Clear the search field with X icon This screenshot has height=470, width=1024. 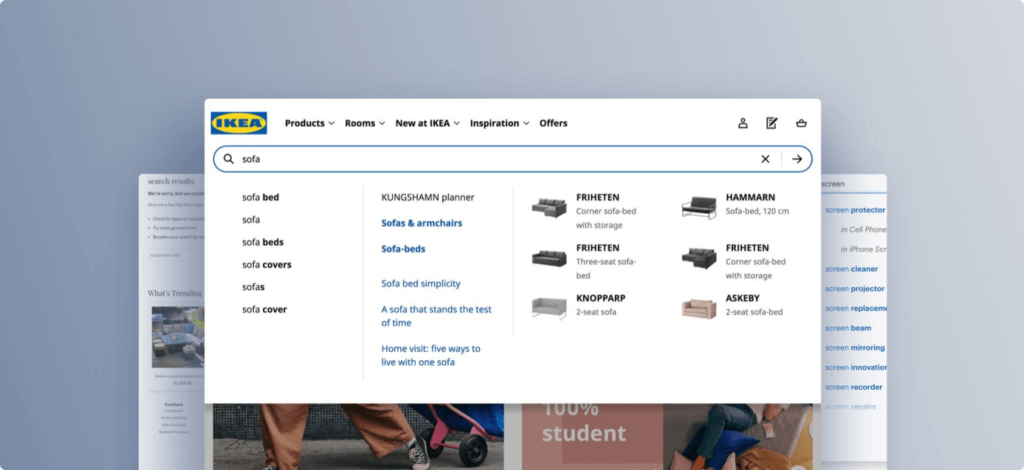[765, 159]
